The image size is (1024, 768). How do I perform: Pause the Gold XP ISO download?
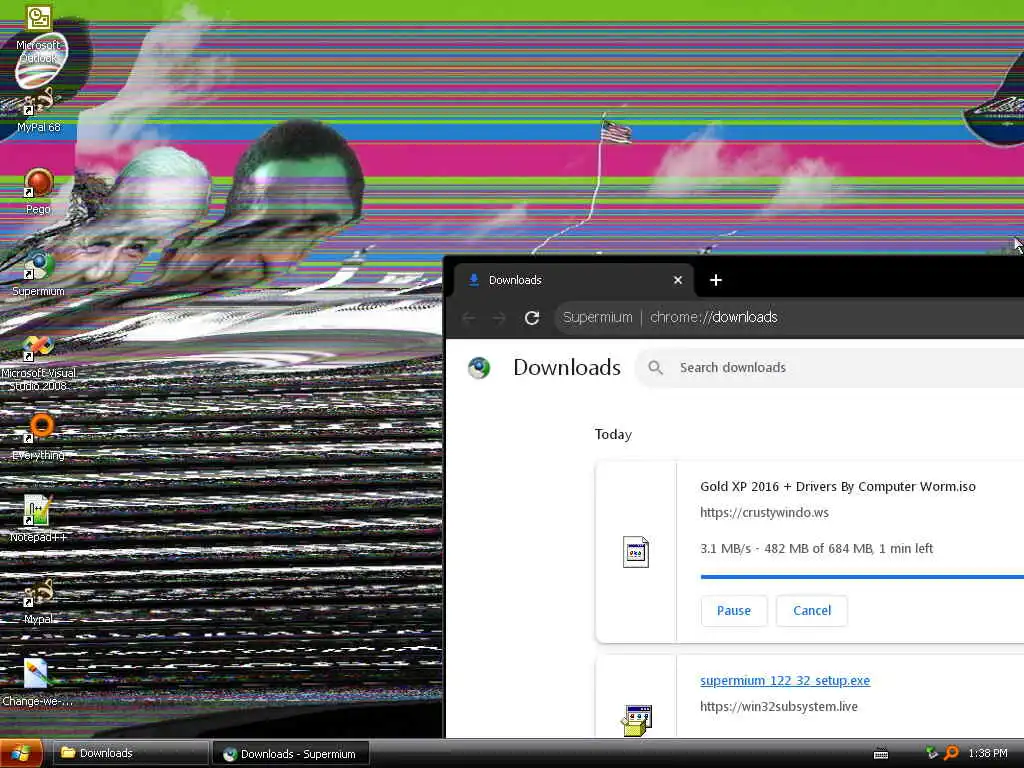pyautogui.click(x=734, y=611)
